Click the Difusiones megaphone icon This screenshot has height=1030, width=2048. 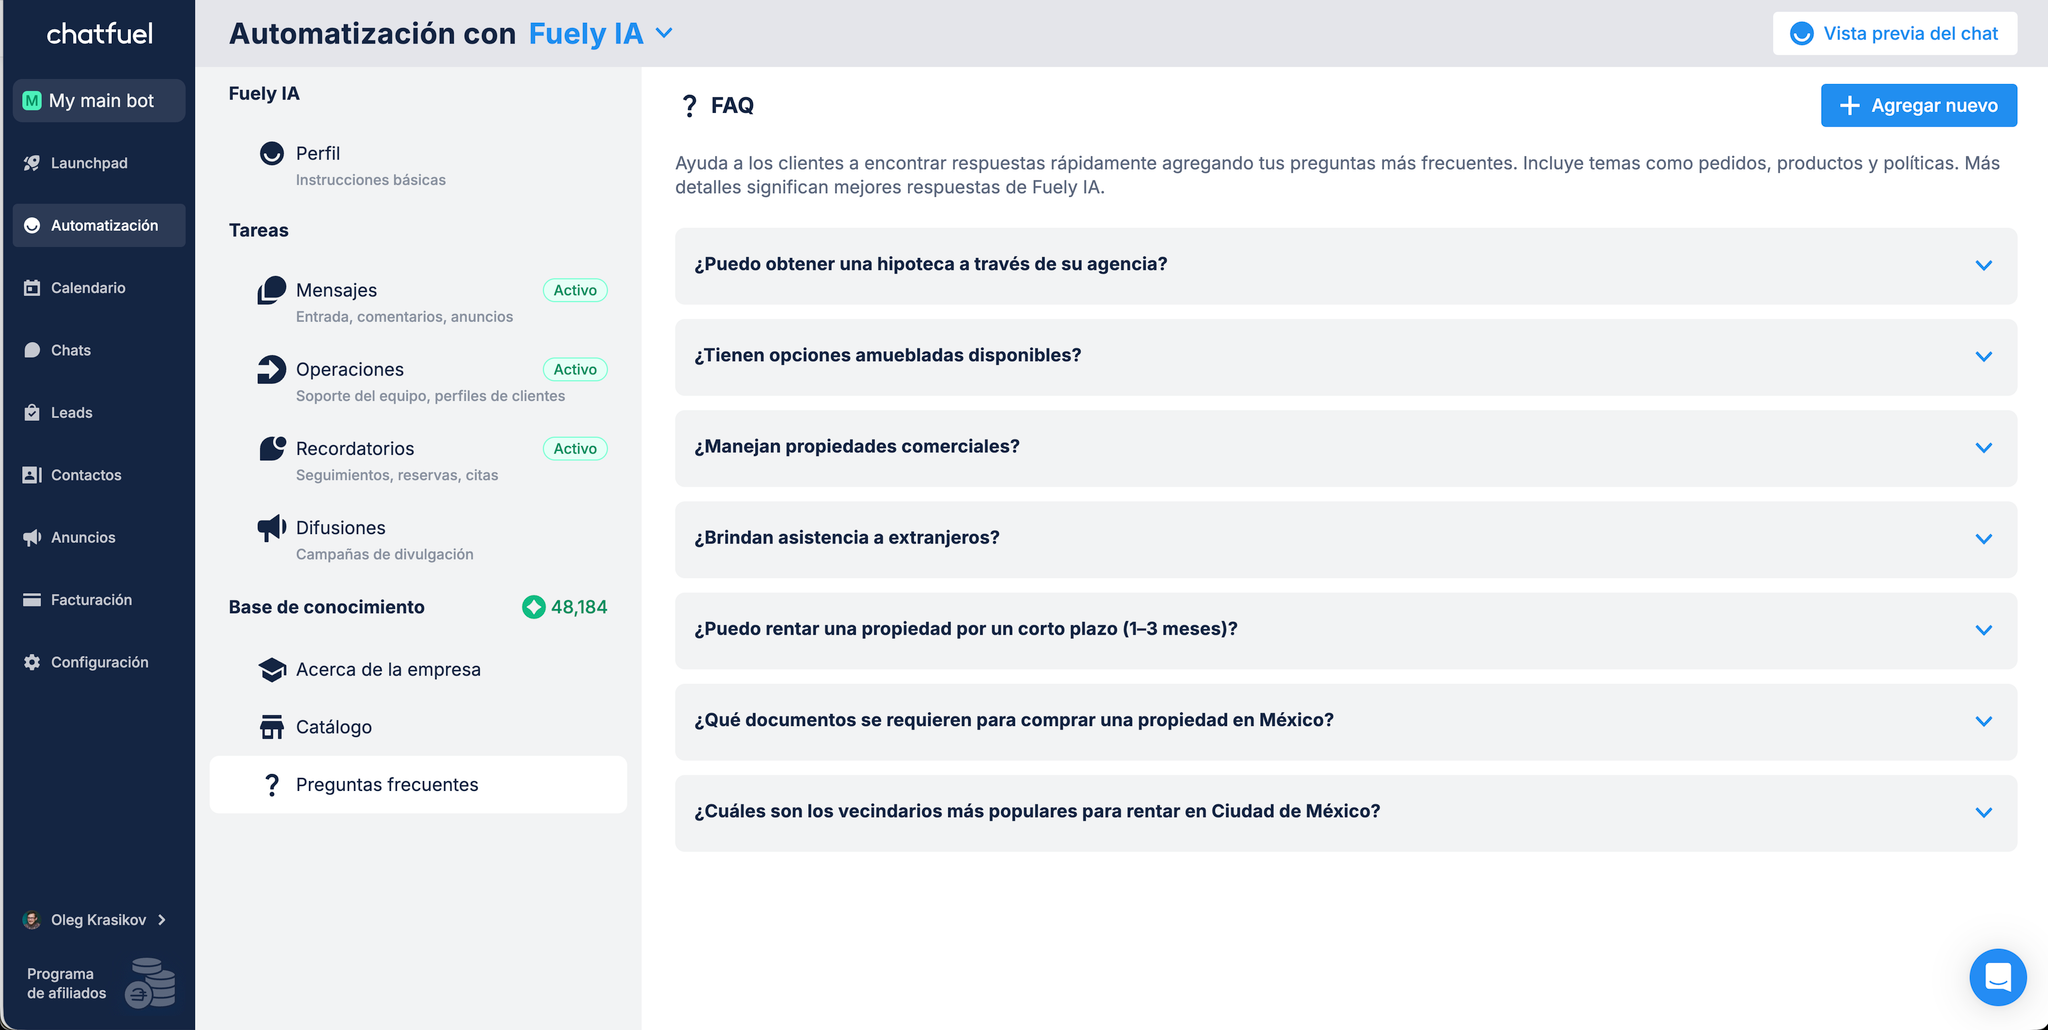point(271,528)
